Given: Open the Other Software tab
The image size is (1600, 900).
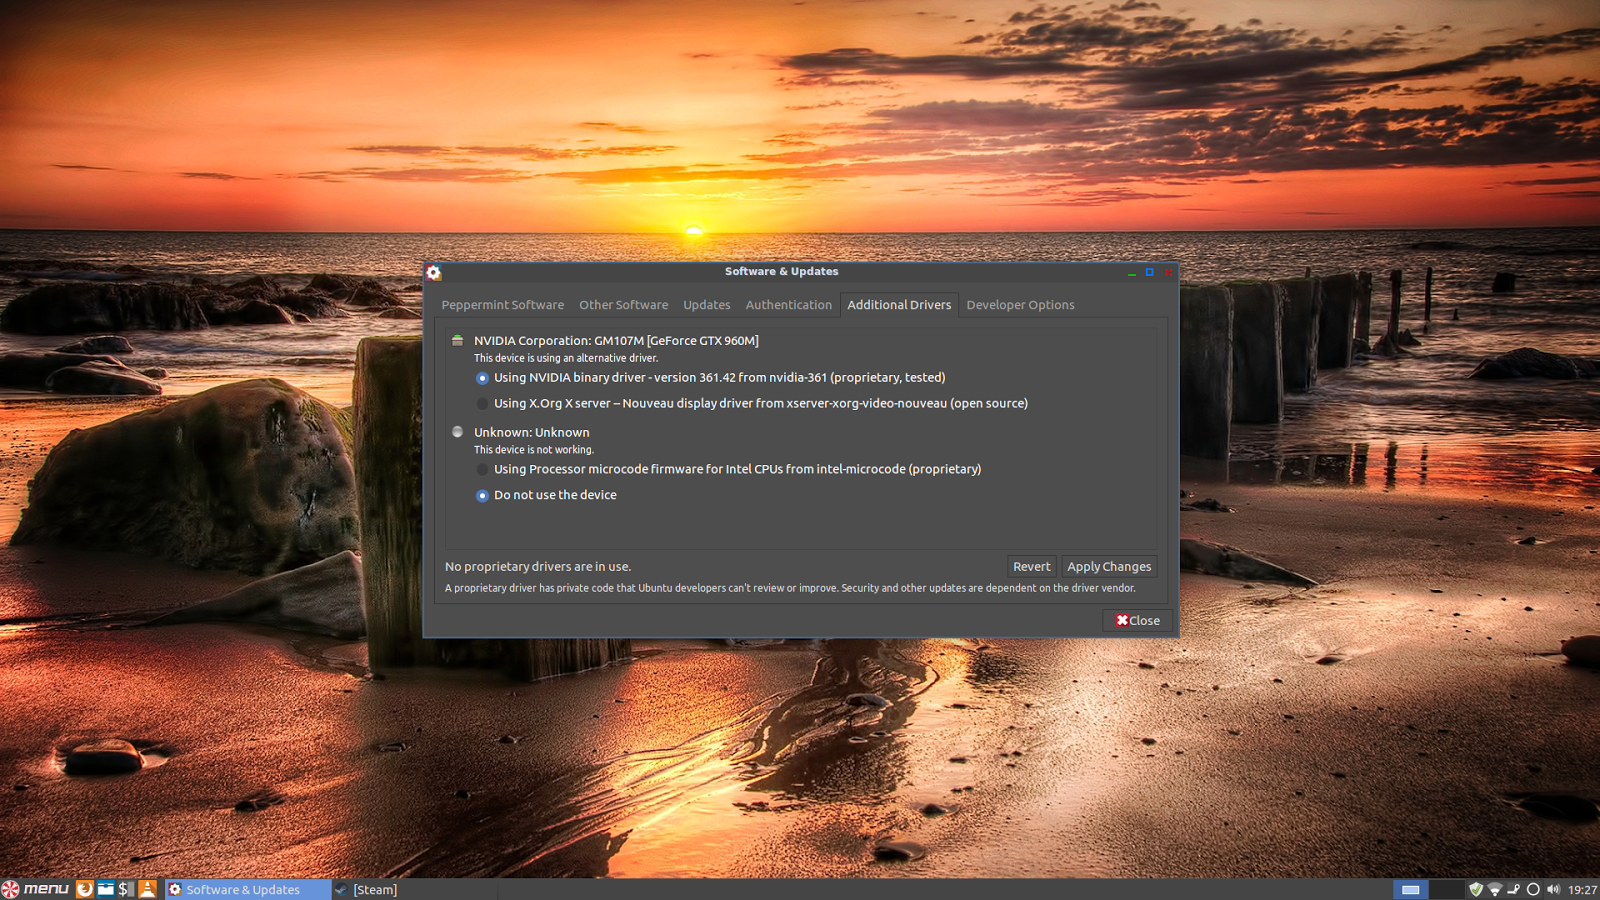Looking at the screenshot, I should click(x=623, y=305).
